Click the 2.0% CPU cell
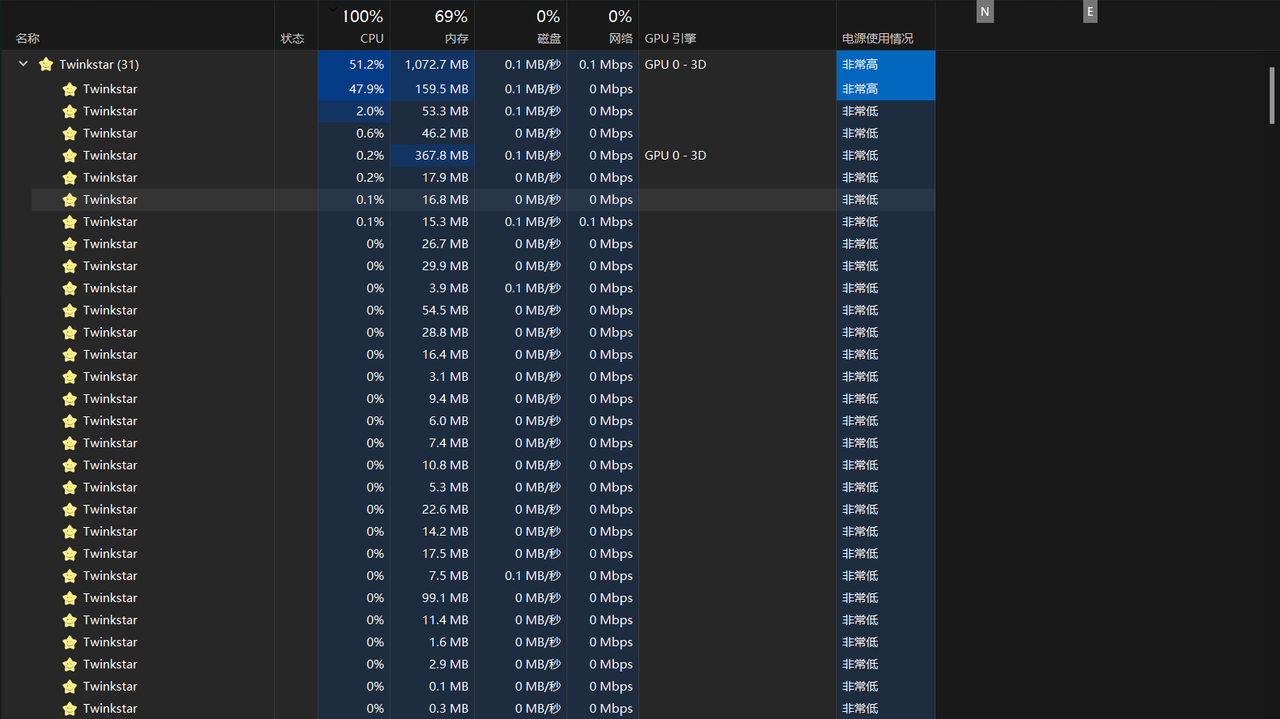1280x719 pixels. coord(354,111)
